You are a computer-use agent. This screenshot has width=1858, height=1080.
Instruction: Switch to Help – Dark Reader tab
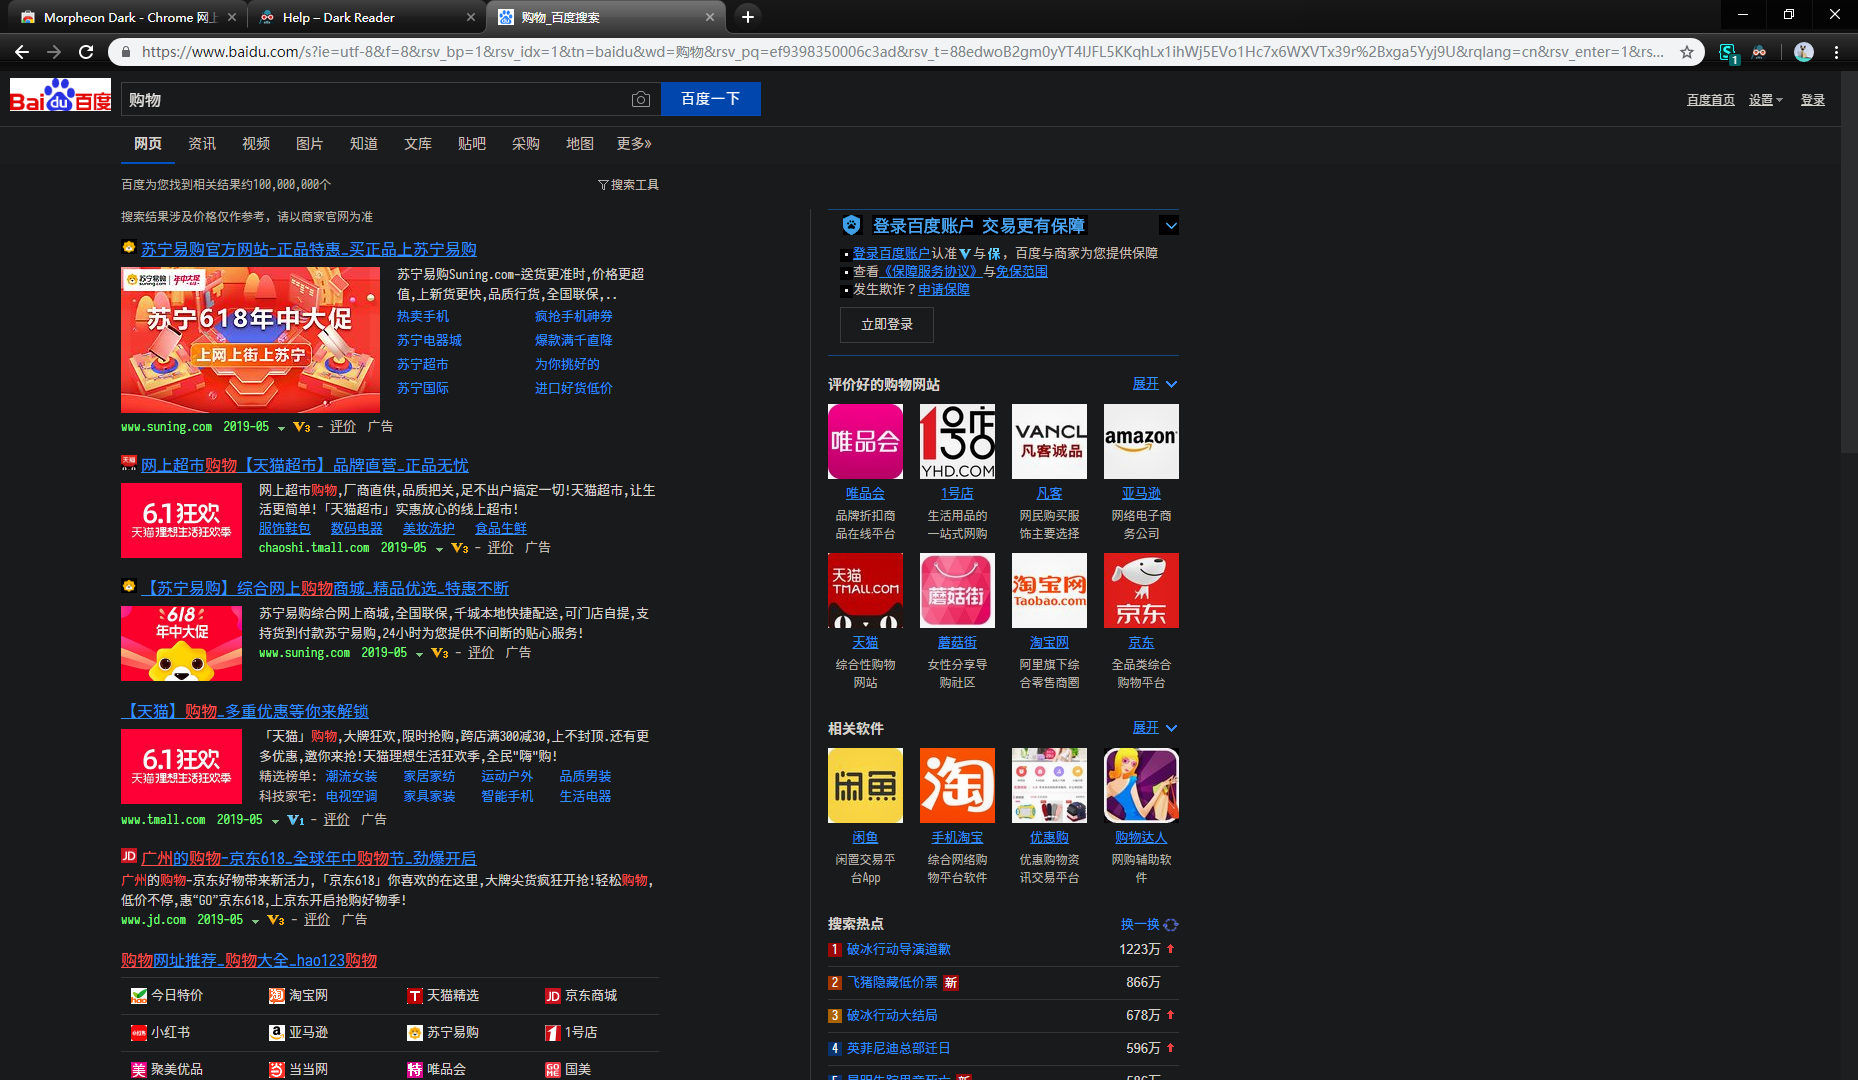(365, 17)
